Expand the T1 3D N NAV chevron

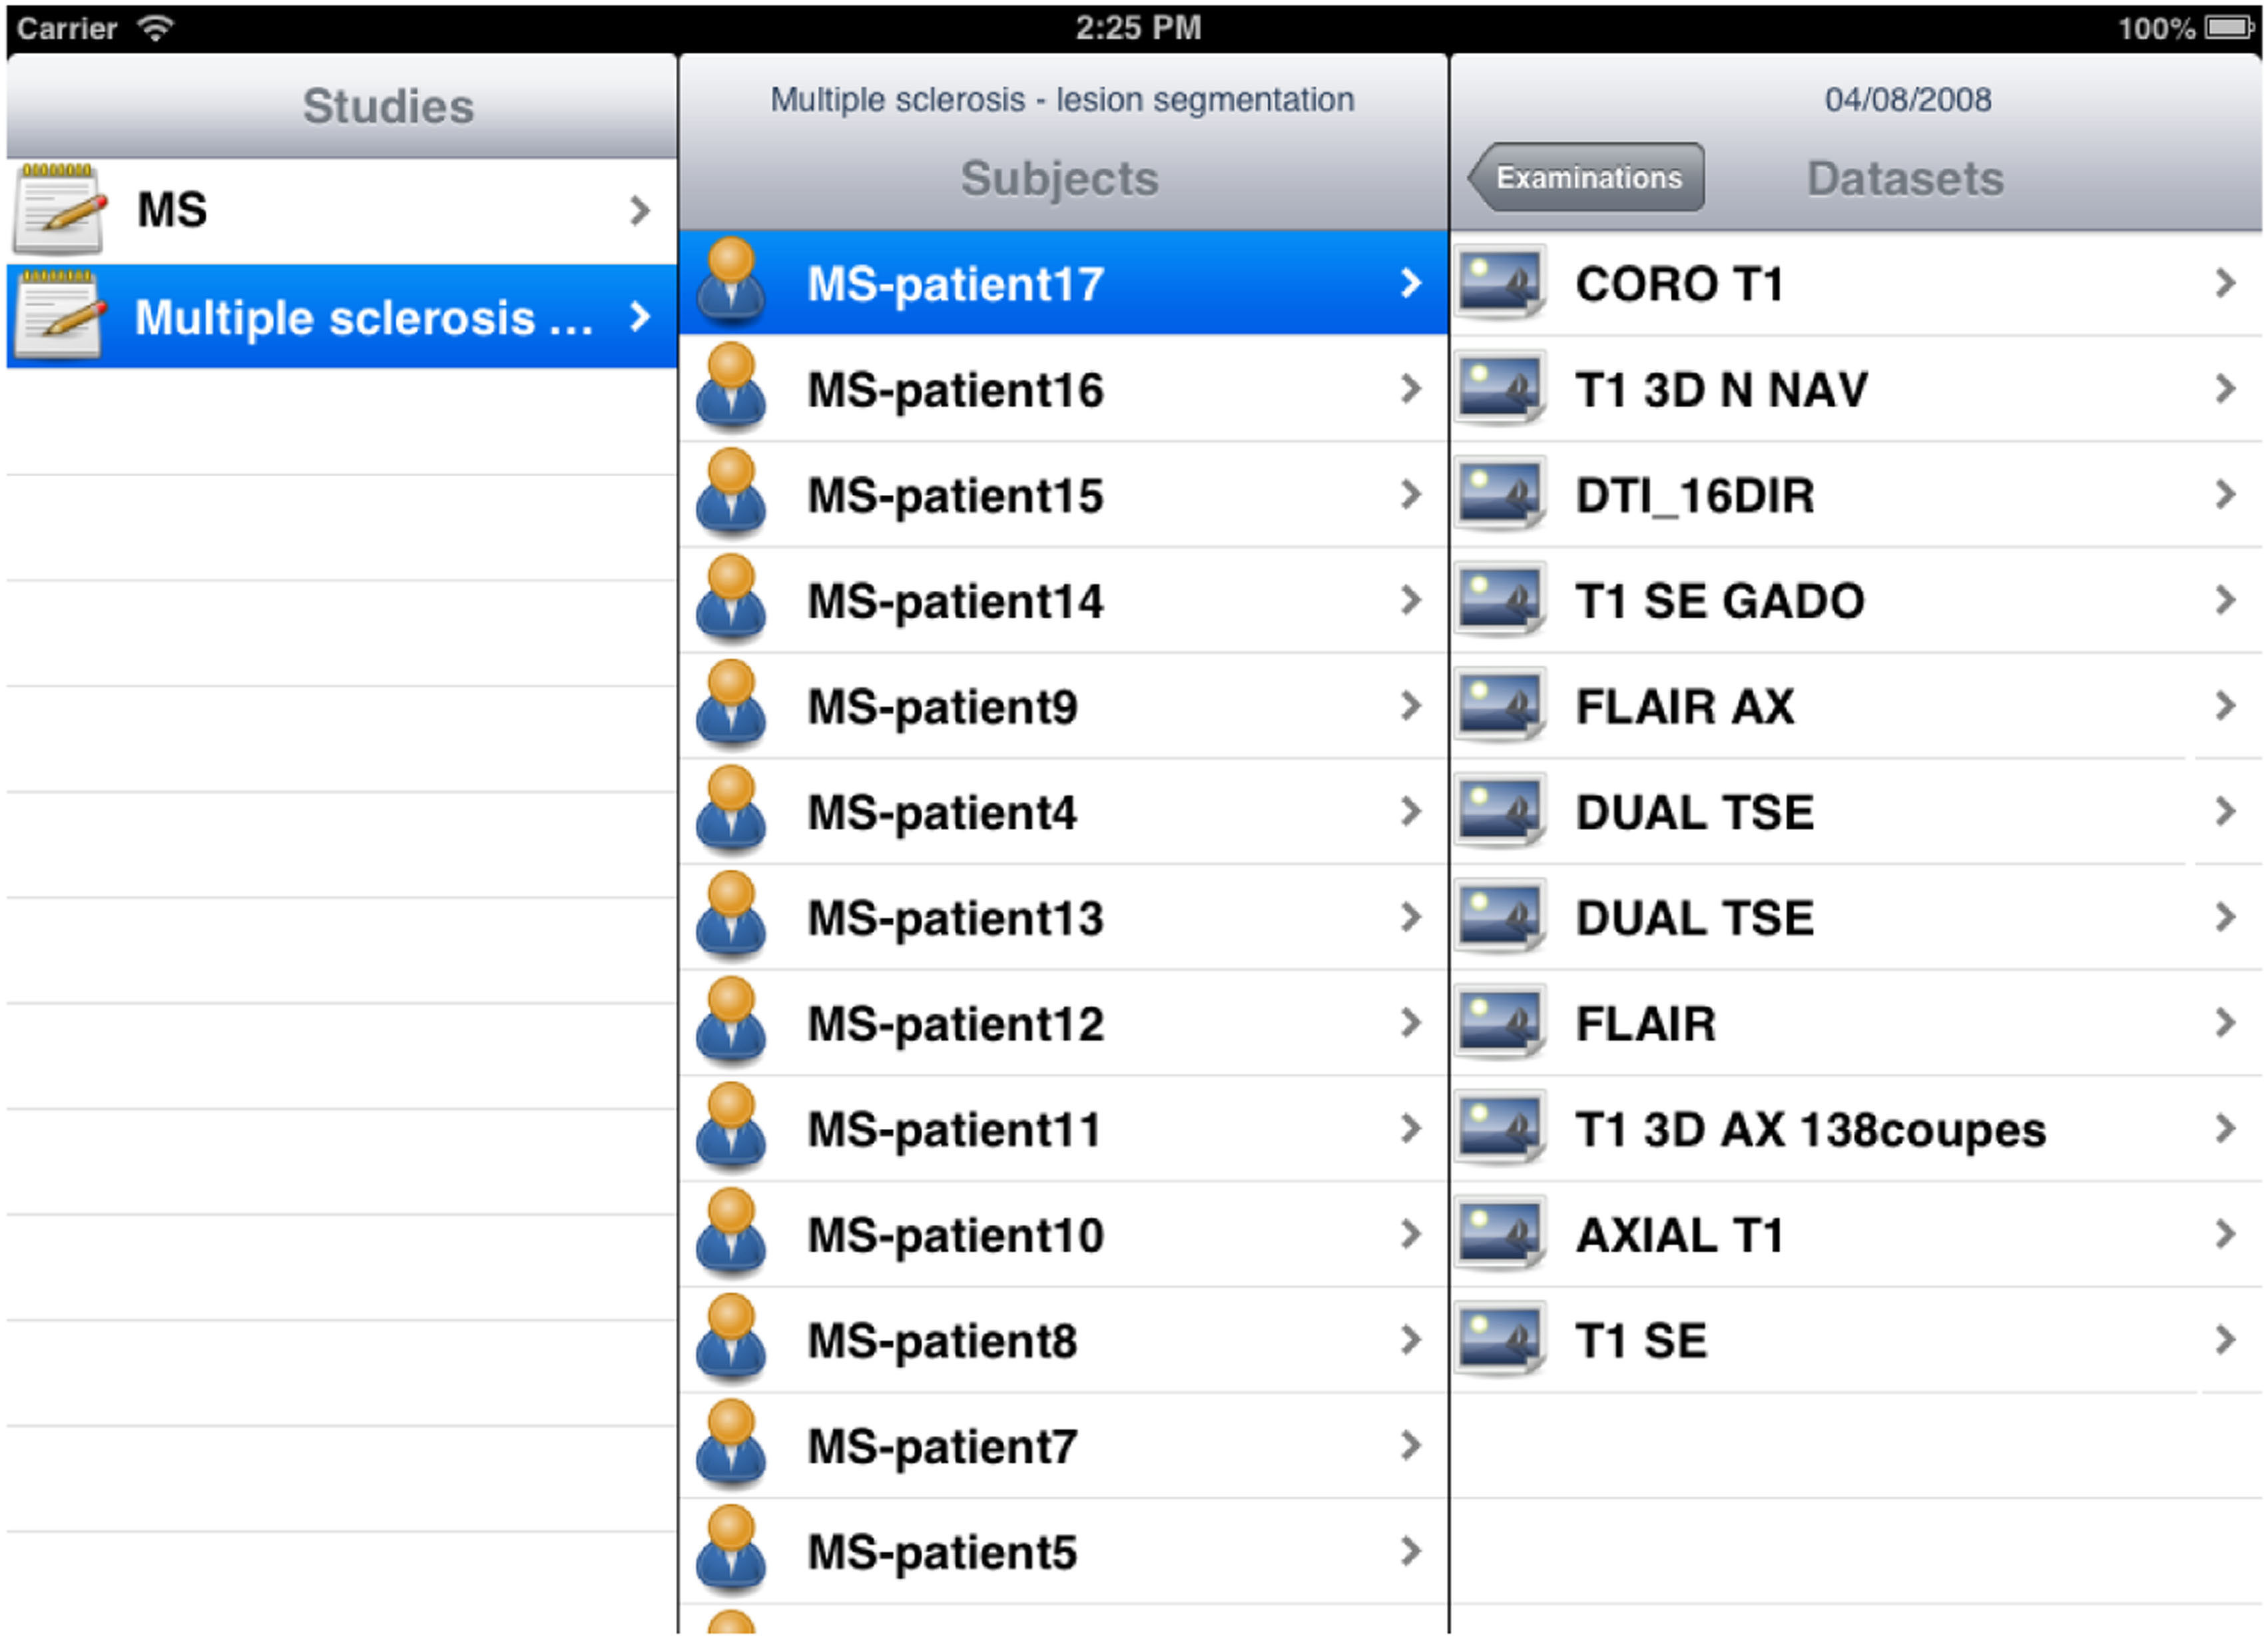[2225, 388]
